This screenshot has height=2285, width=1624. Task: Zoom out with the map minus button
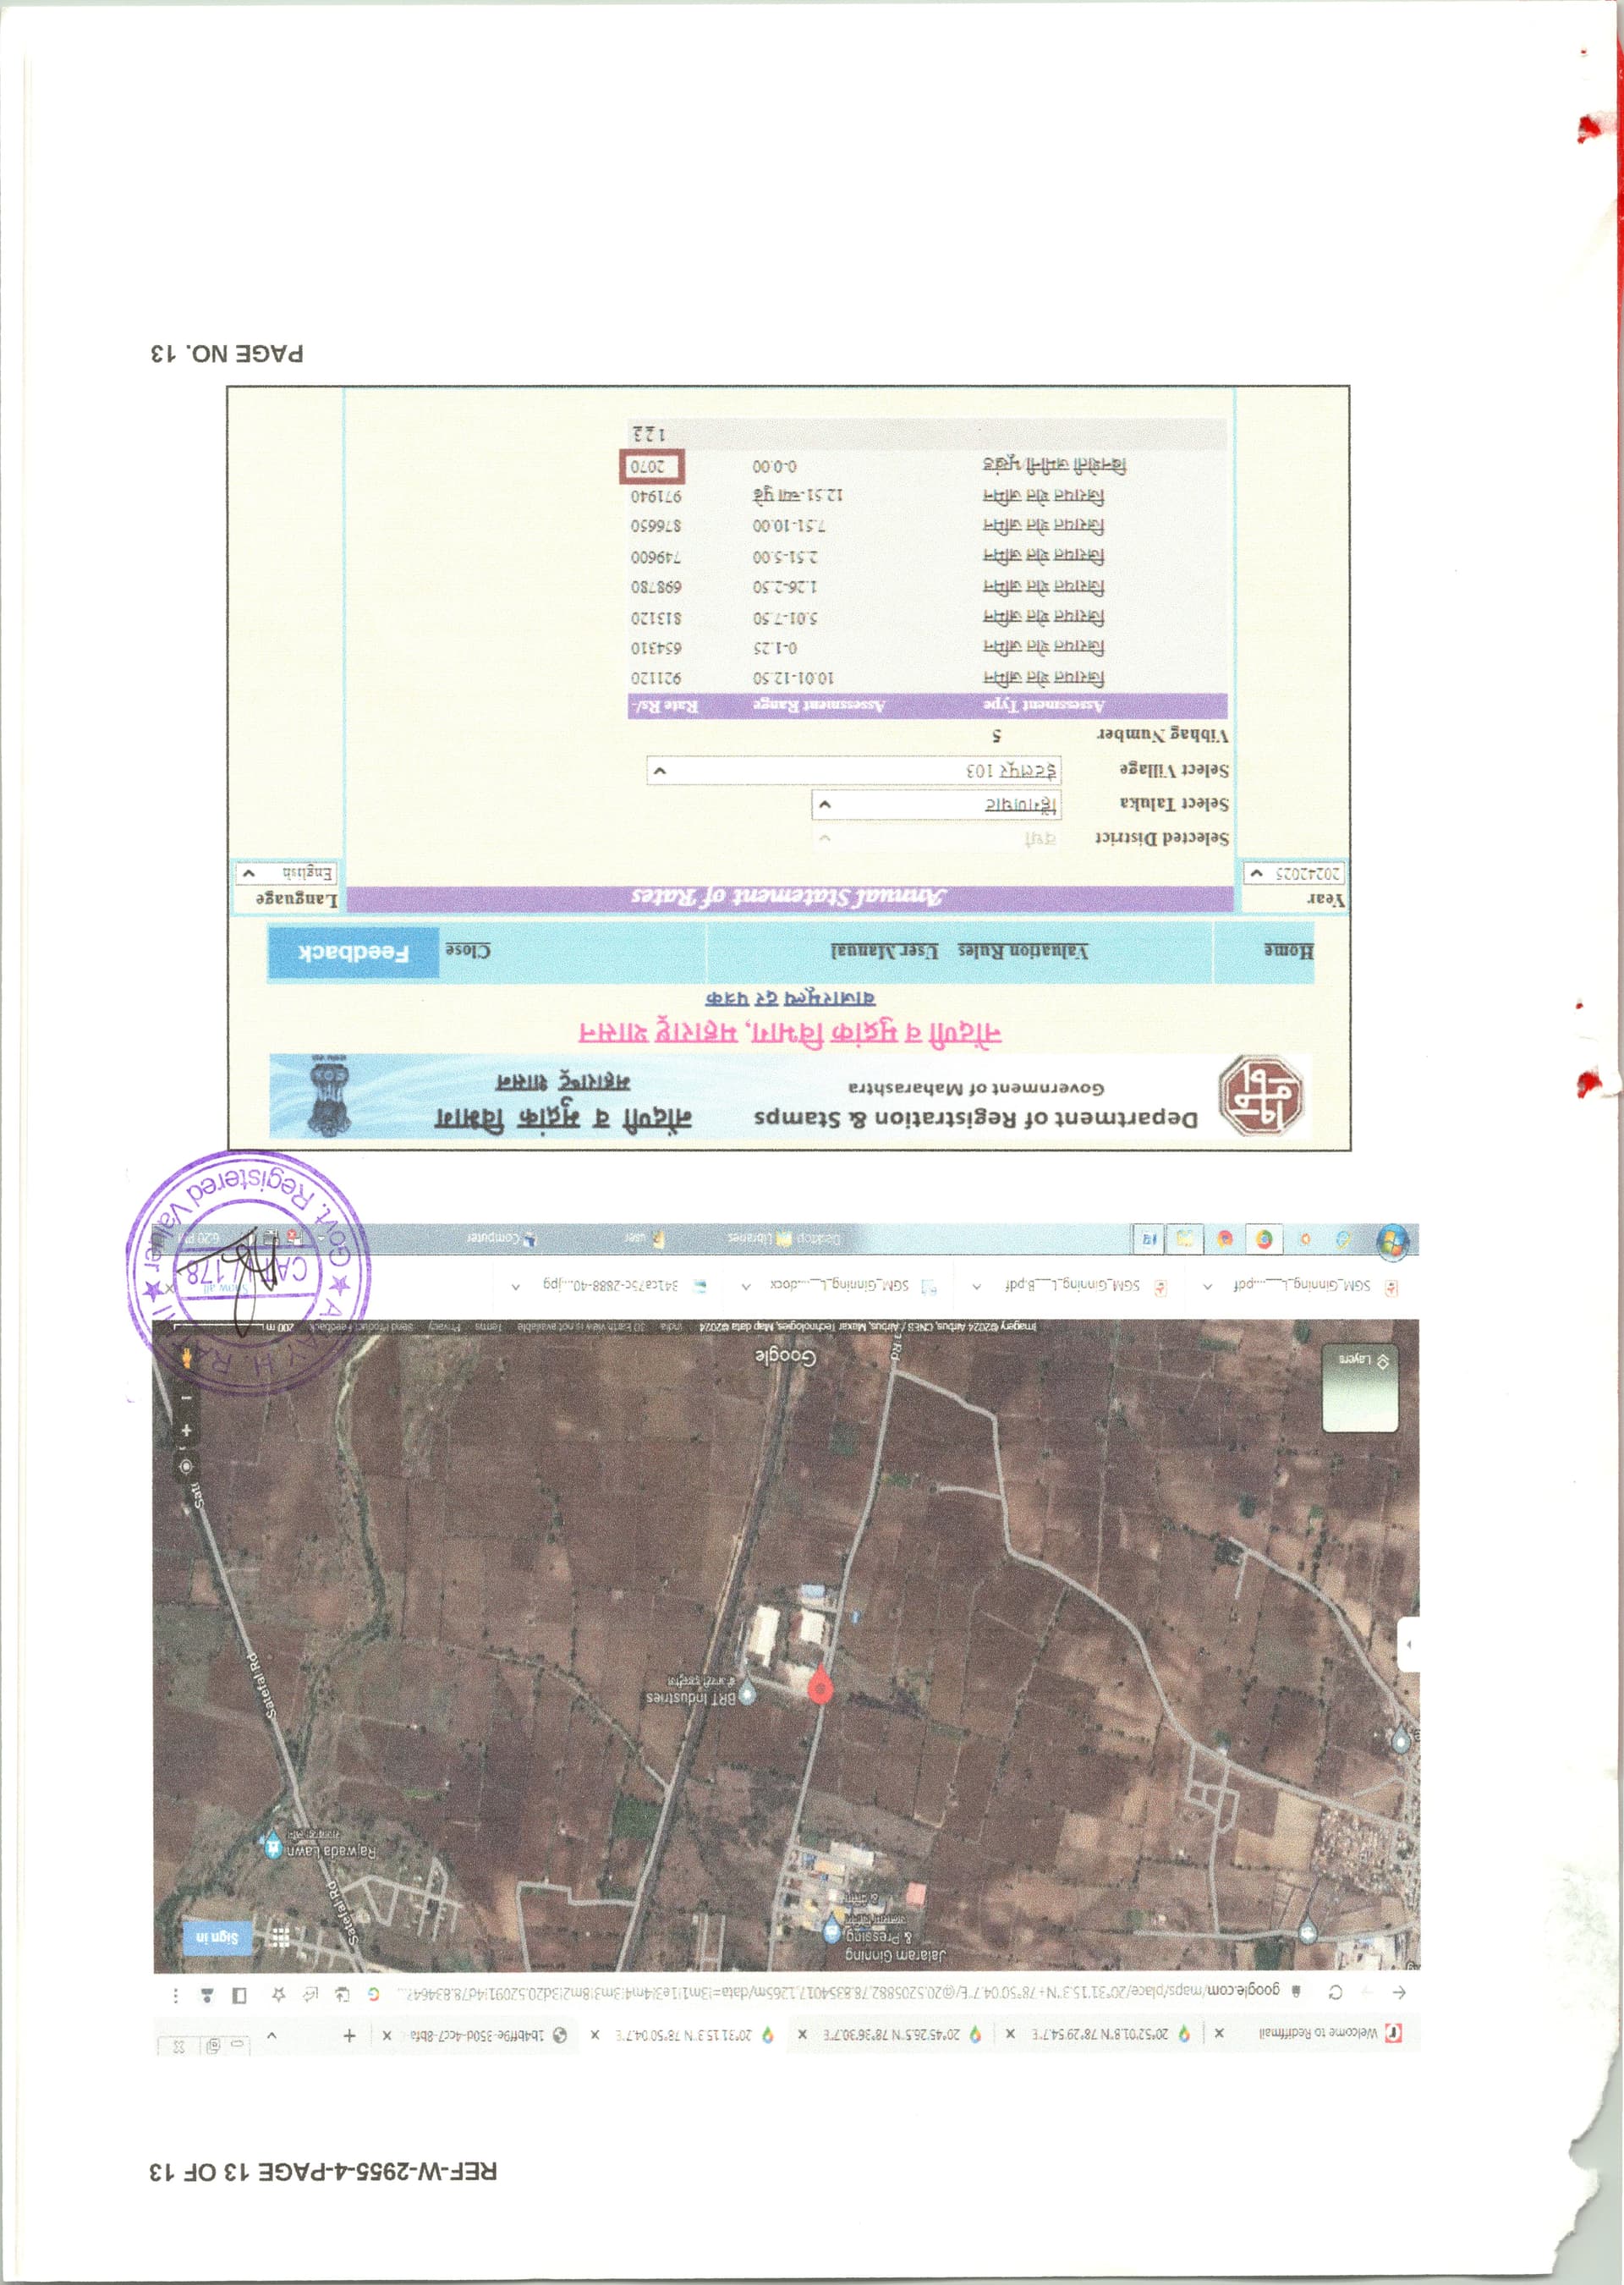pos(186,1397)
